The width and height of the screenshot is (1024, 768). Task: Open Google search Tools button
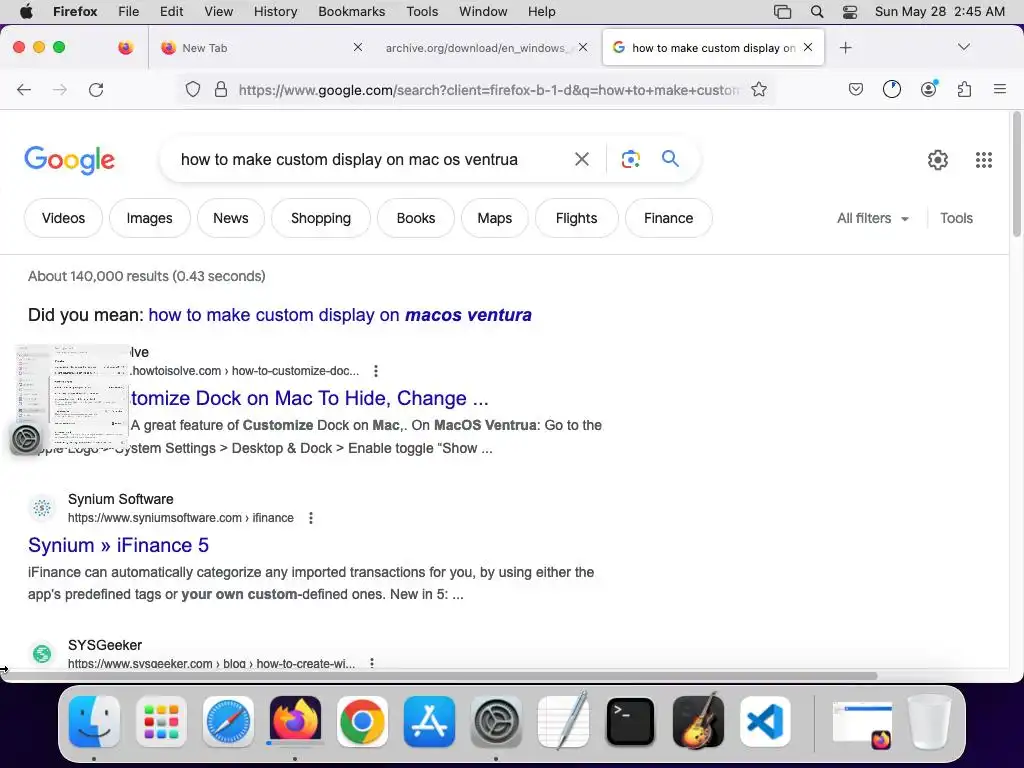(x=956, y=218)
